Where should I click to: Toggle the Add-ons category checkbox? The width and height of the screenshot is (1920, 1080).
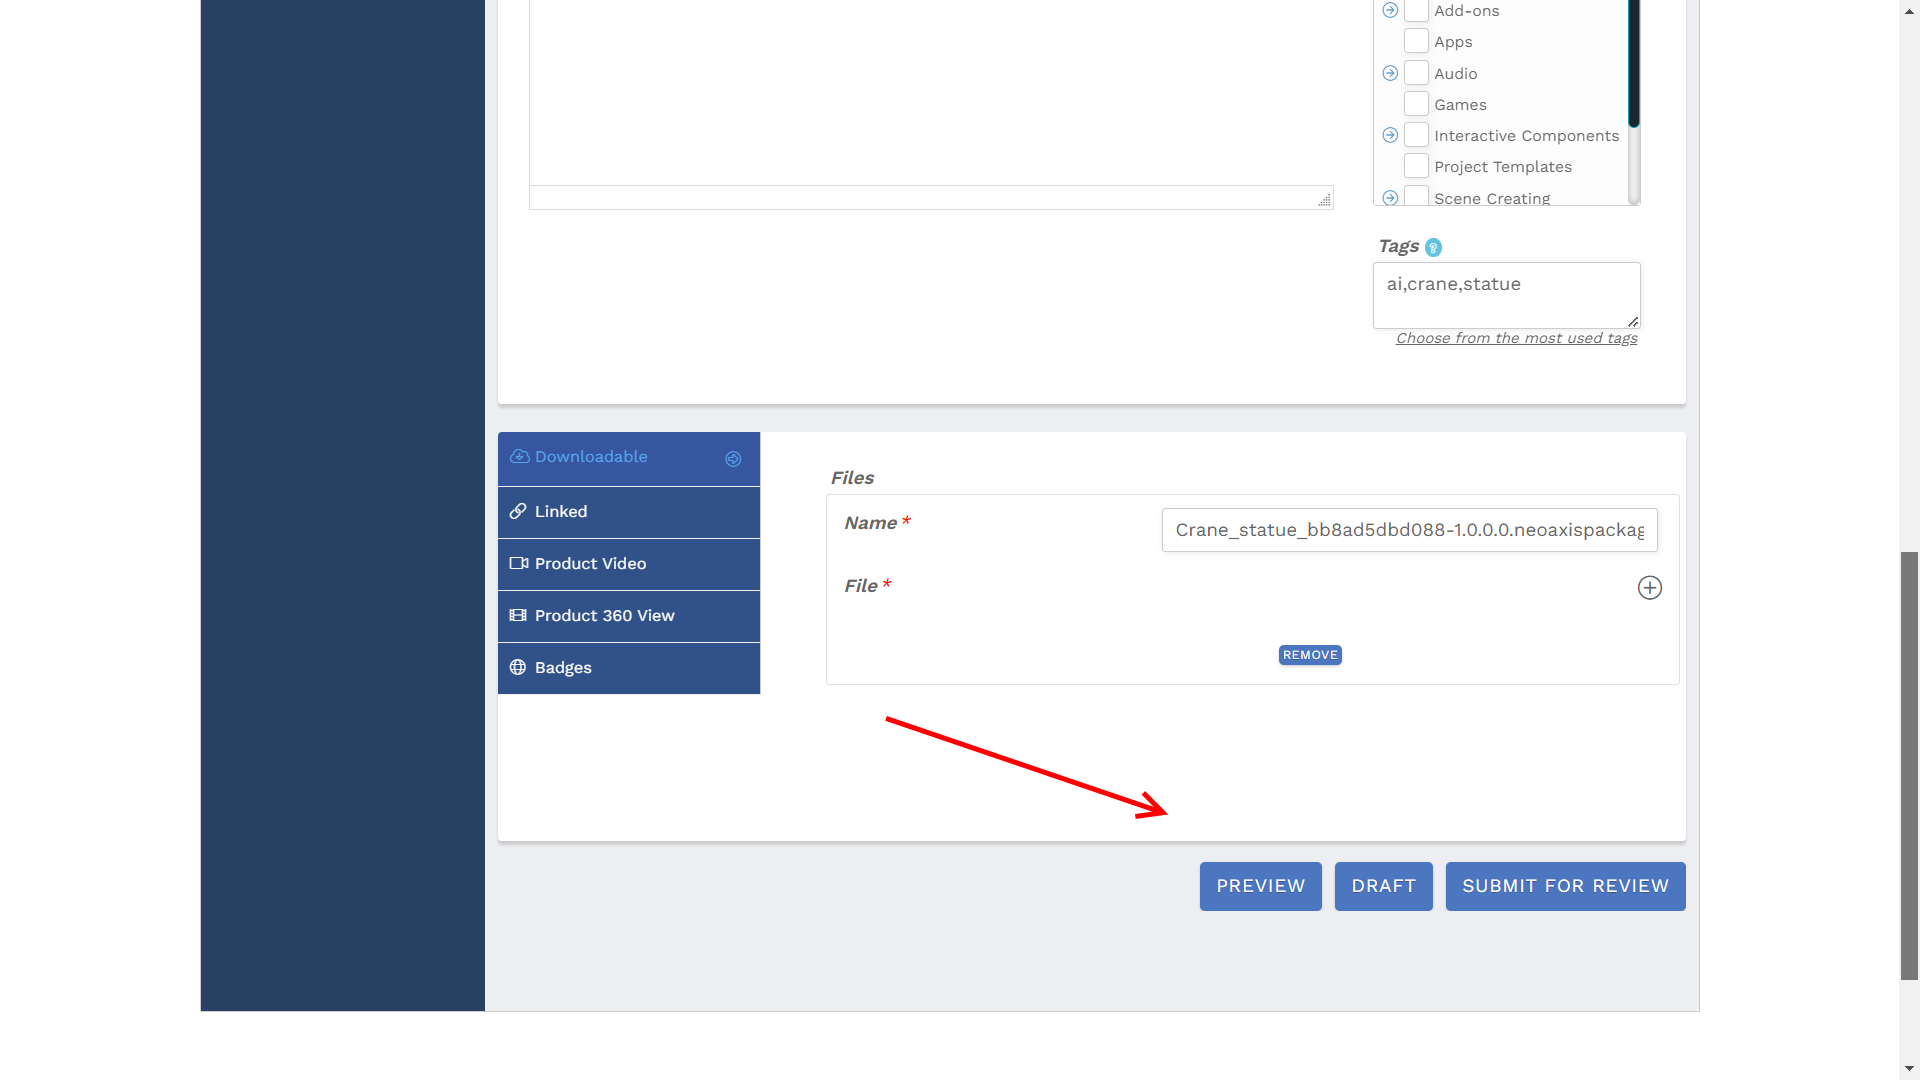[x=1416, y=11]
